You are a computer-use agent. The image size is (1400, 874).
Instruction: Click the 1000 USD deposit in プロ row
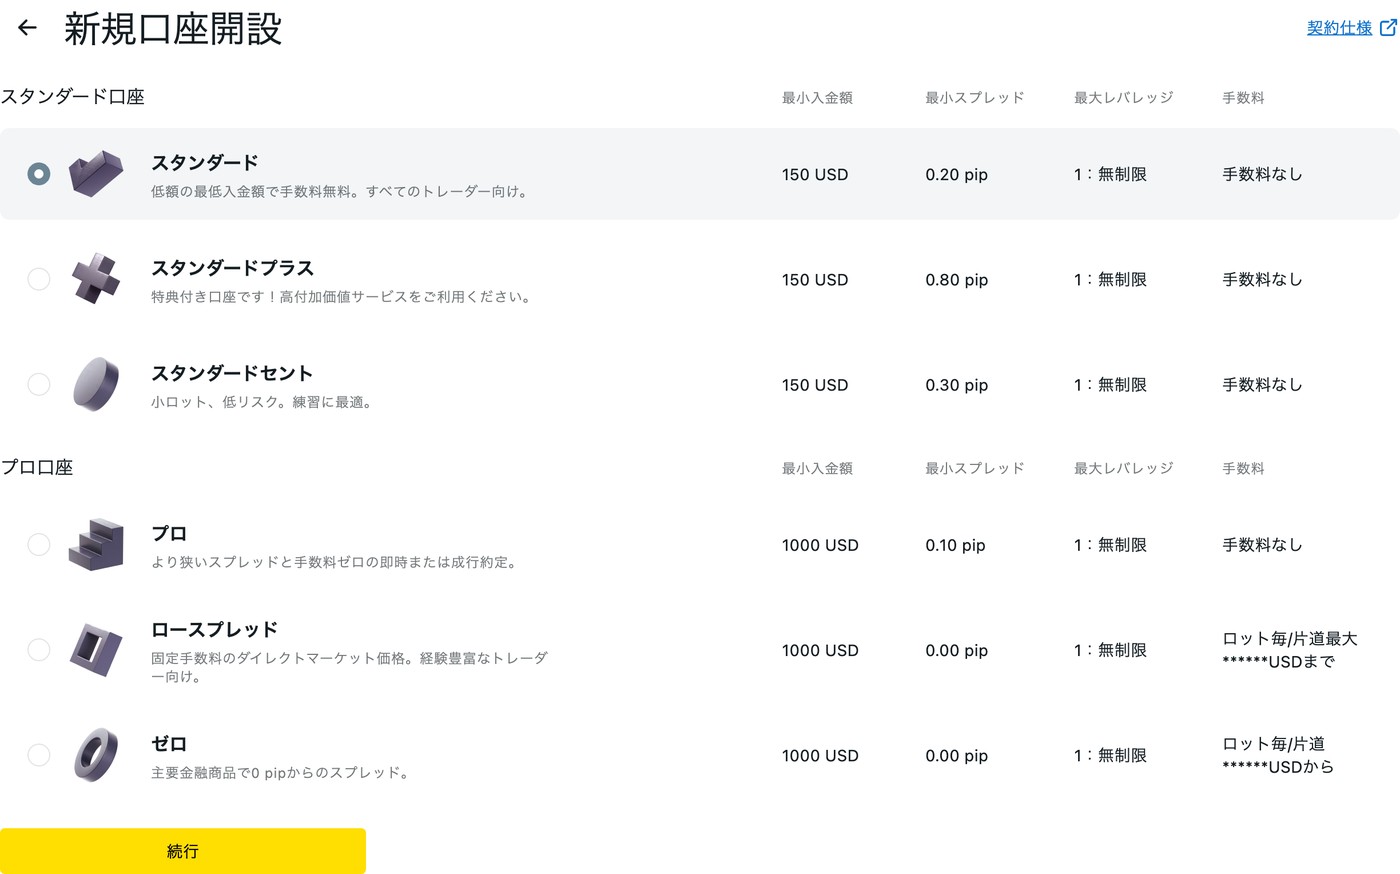pos(820,545)
